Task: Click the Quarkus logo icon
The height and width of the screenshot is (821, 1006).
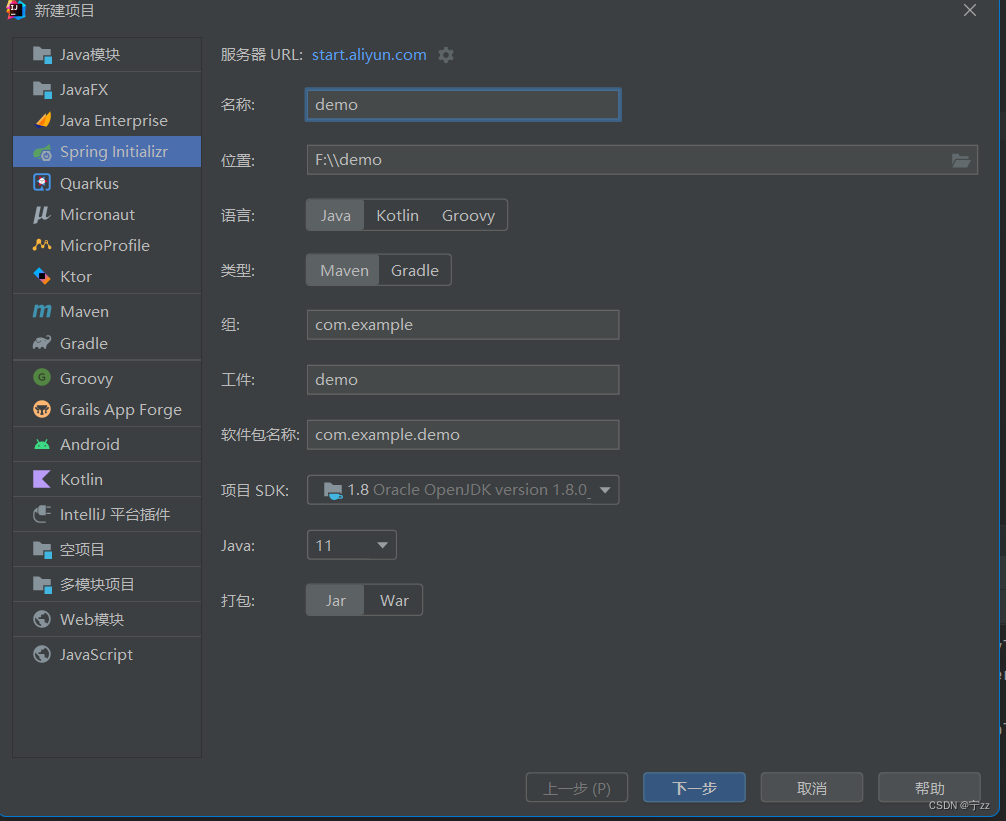Action: pyautogui.click(x=42, y=183)
